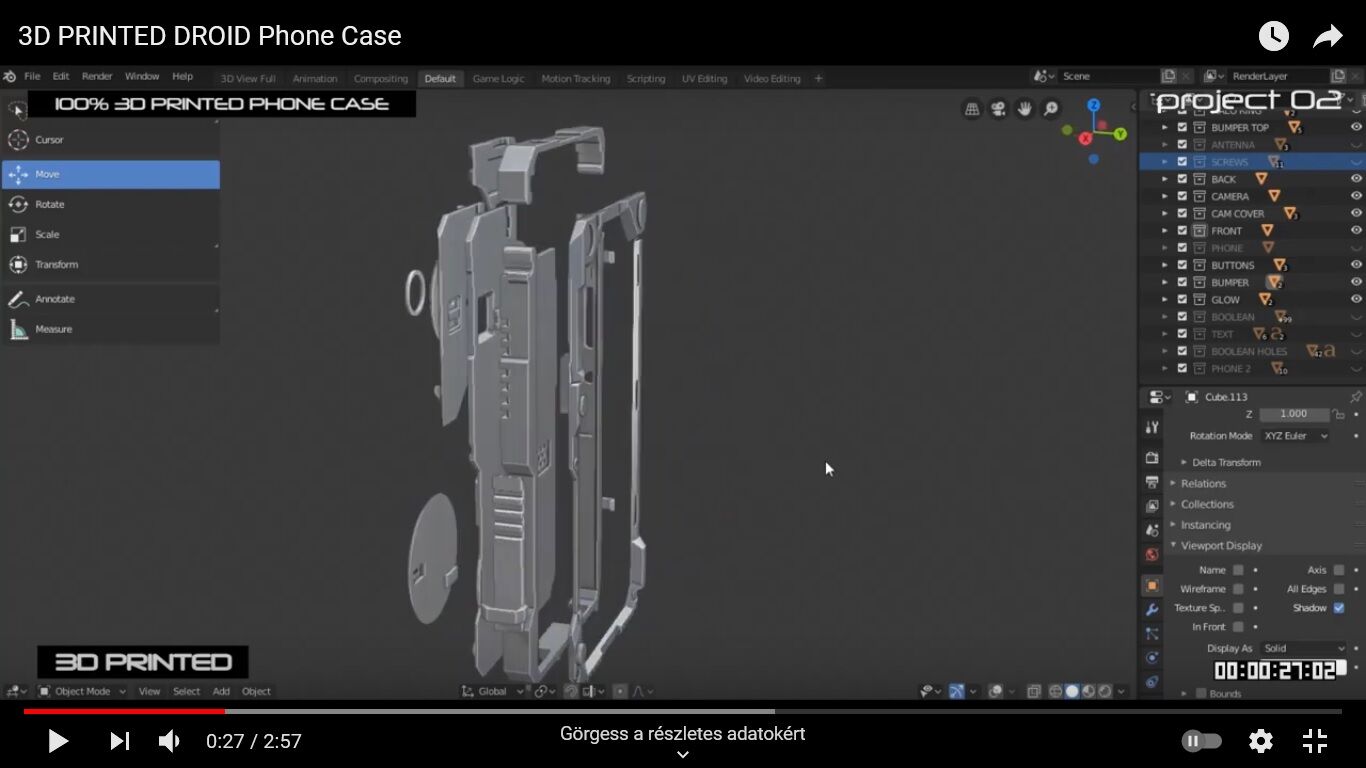Viewport: 1366px width, 768px height.
Task: Open the viewport Select menu
Action: pos(187,691)
